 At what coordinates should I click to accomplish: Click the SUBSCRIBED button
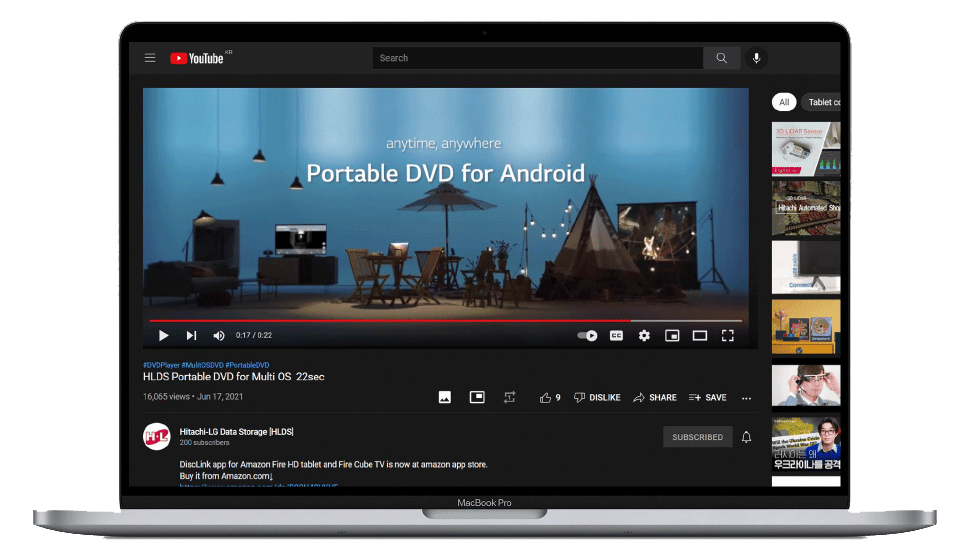pyautogui.click(x=697, y=437)
